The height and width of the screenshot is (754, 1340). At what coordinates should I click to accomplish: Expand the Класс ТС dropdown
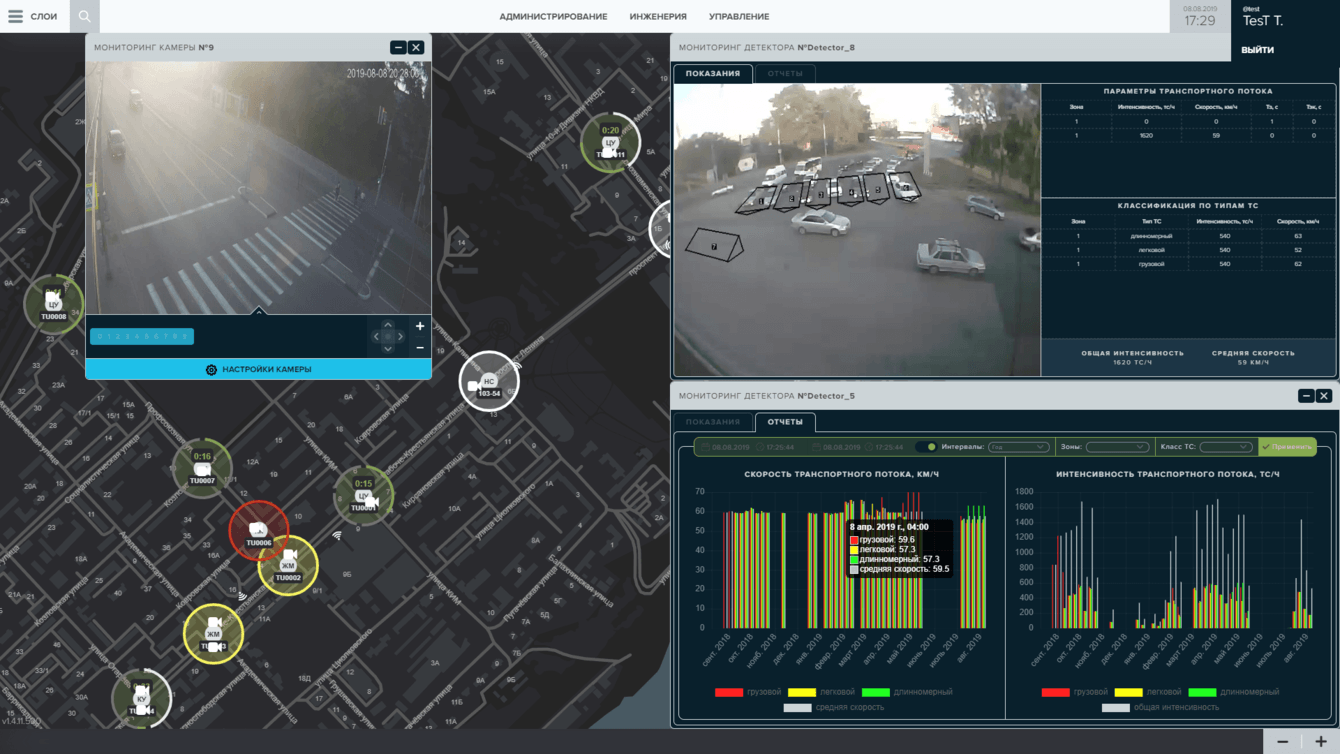pos(1225,447)
